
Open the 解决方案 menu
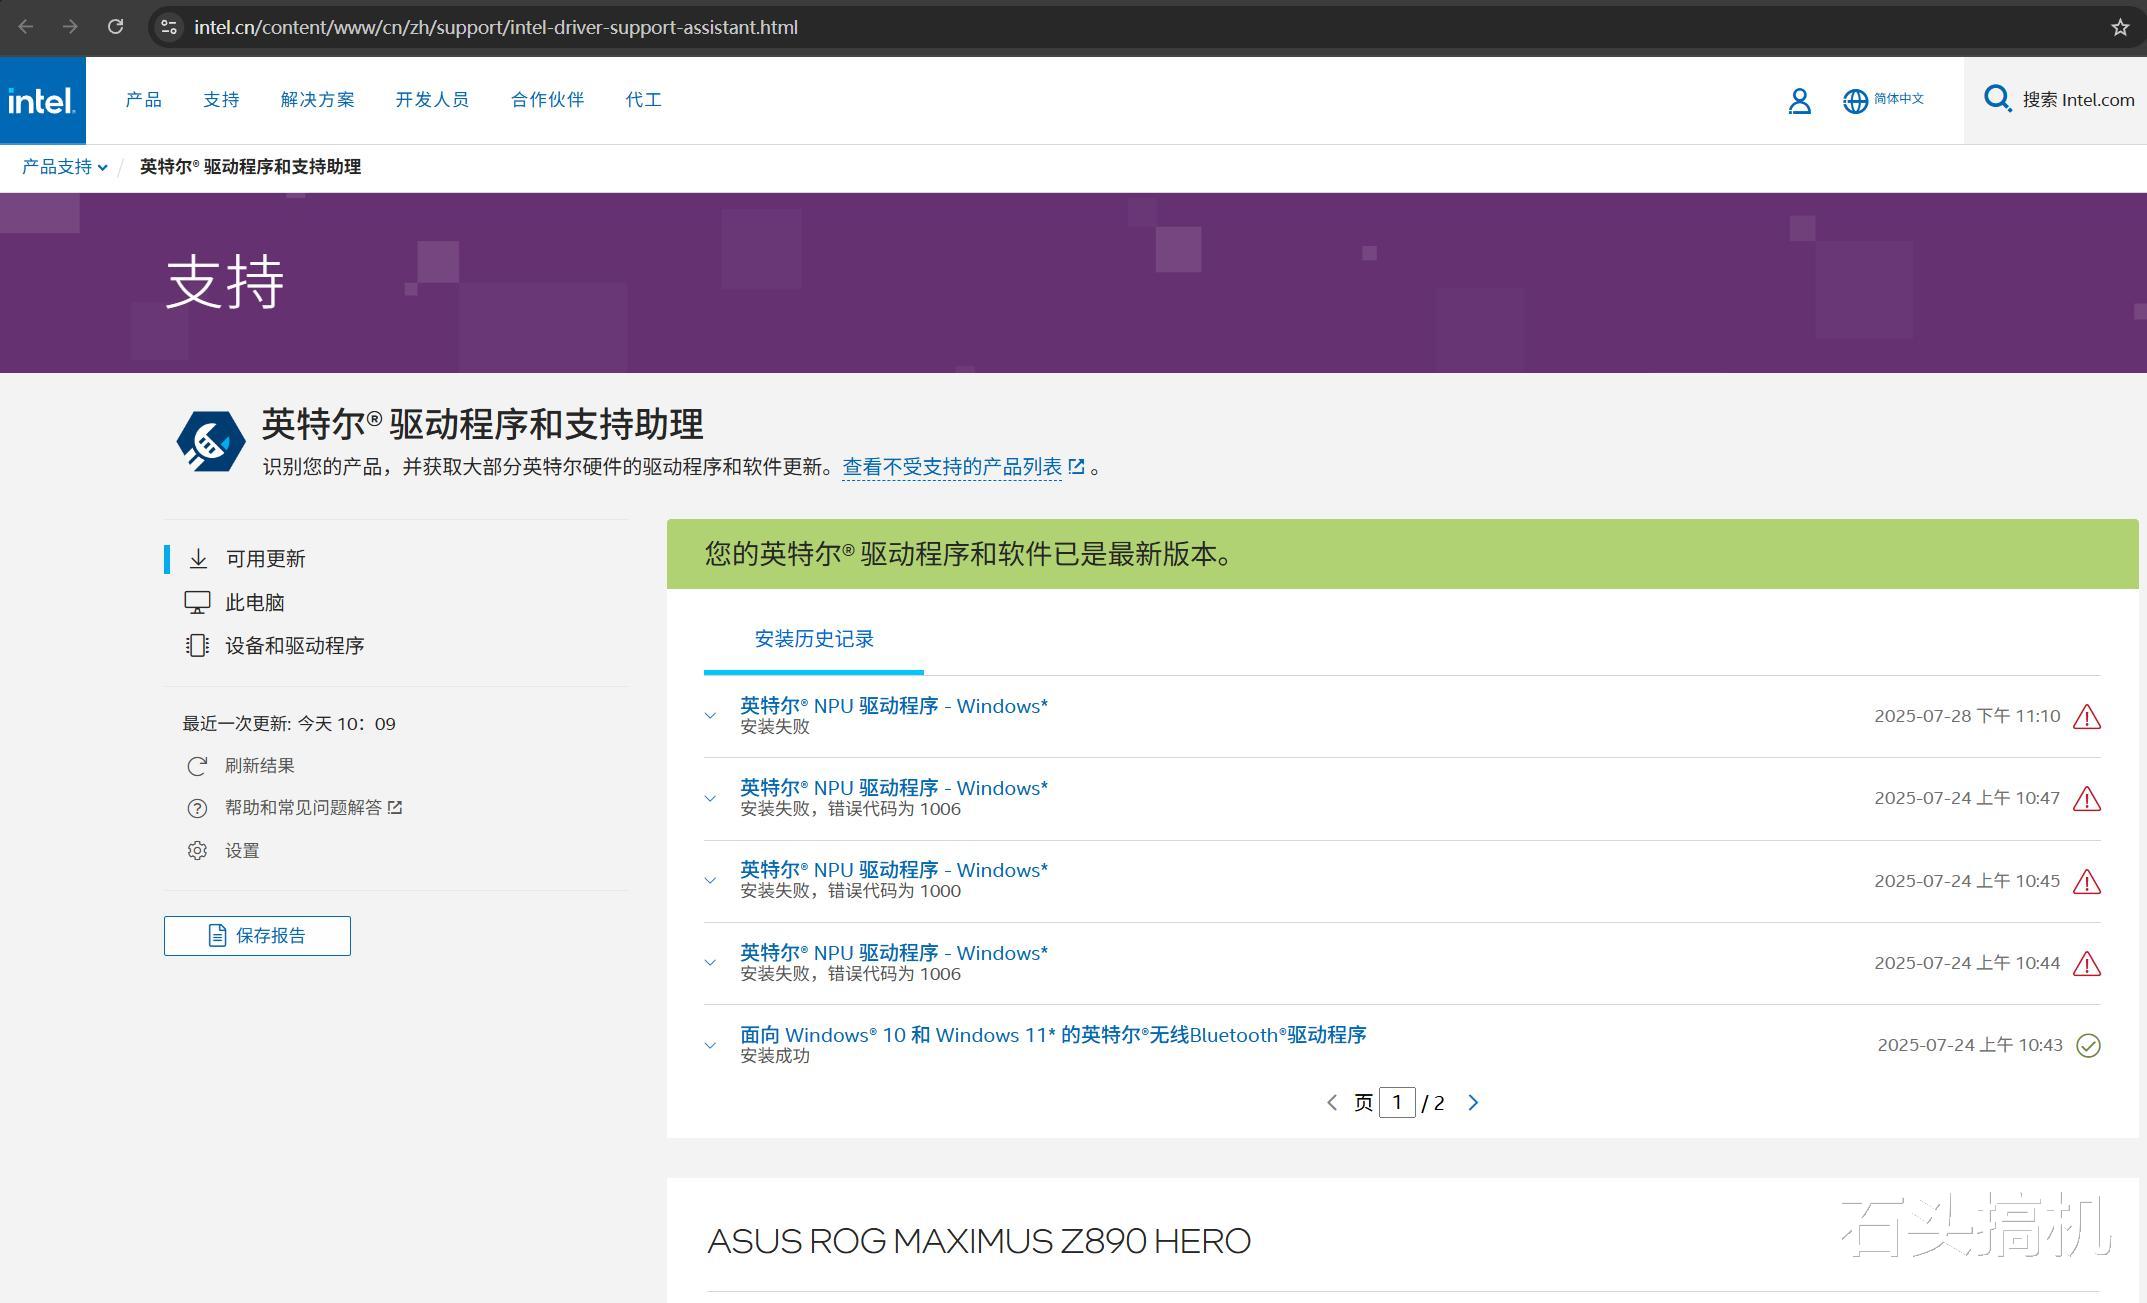317,100
